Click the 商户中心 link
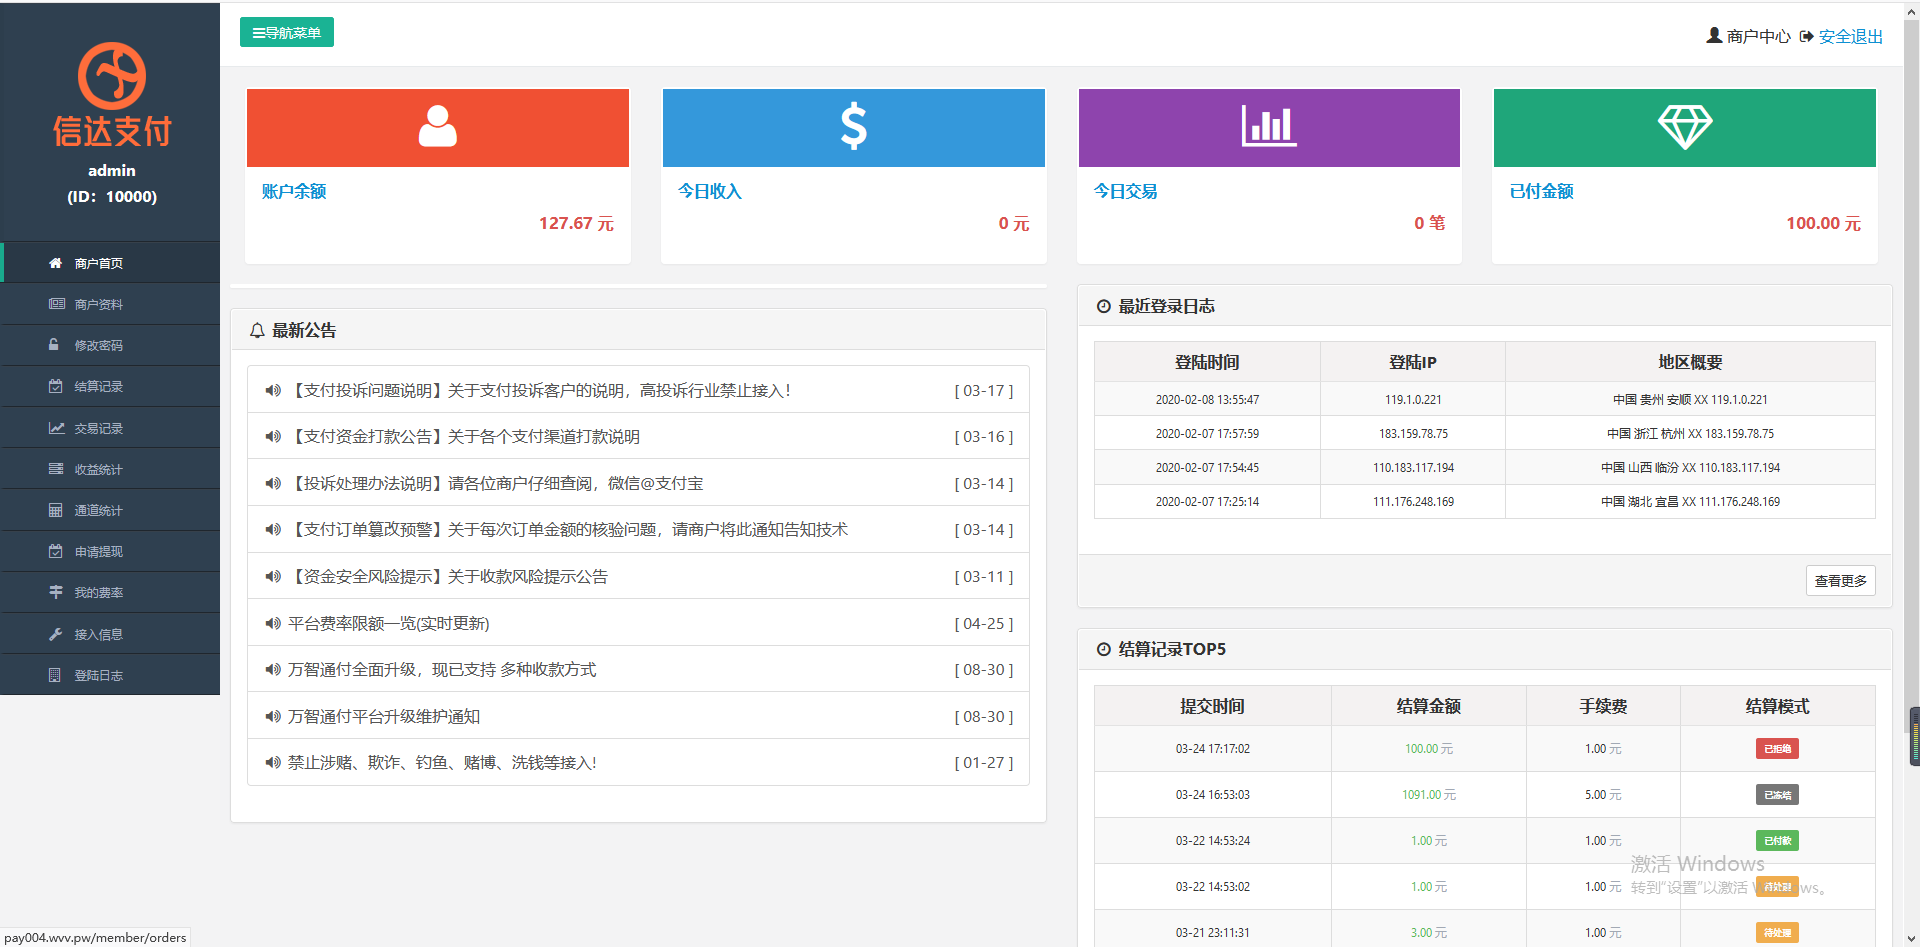Image resolution: width=1920 pixels, height=947 pixels. coord(1758,36)
